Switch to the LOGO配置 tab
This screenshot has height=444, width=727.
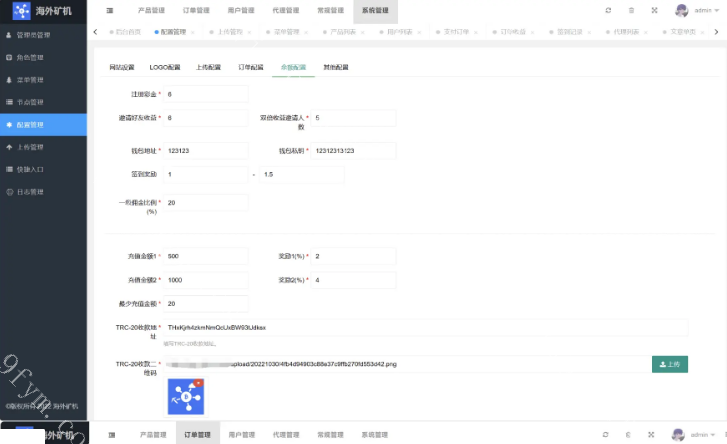point(164,67)
